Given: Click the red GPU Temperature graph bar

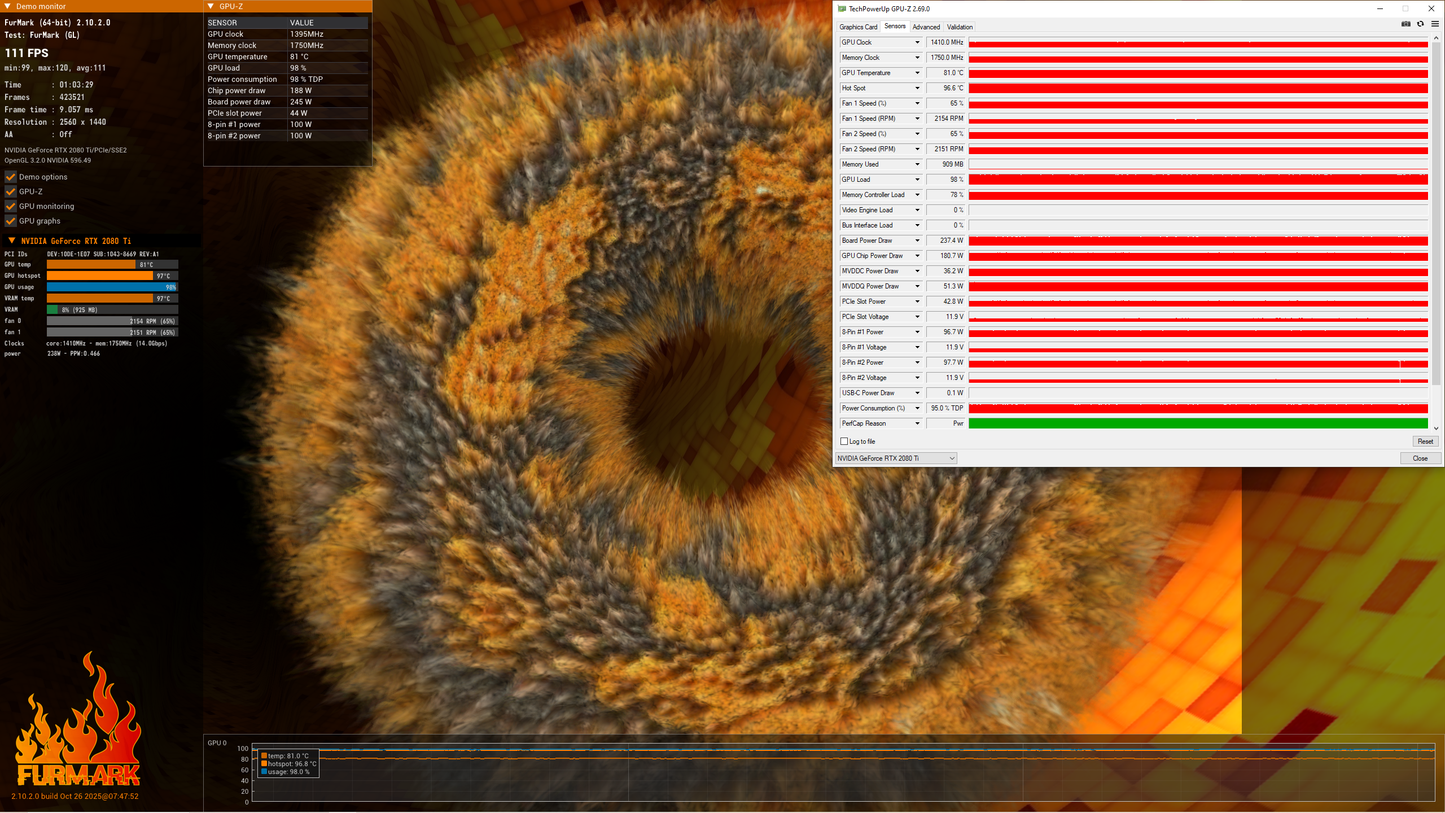Looking at the screenshot, I should click(1198, 73).
